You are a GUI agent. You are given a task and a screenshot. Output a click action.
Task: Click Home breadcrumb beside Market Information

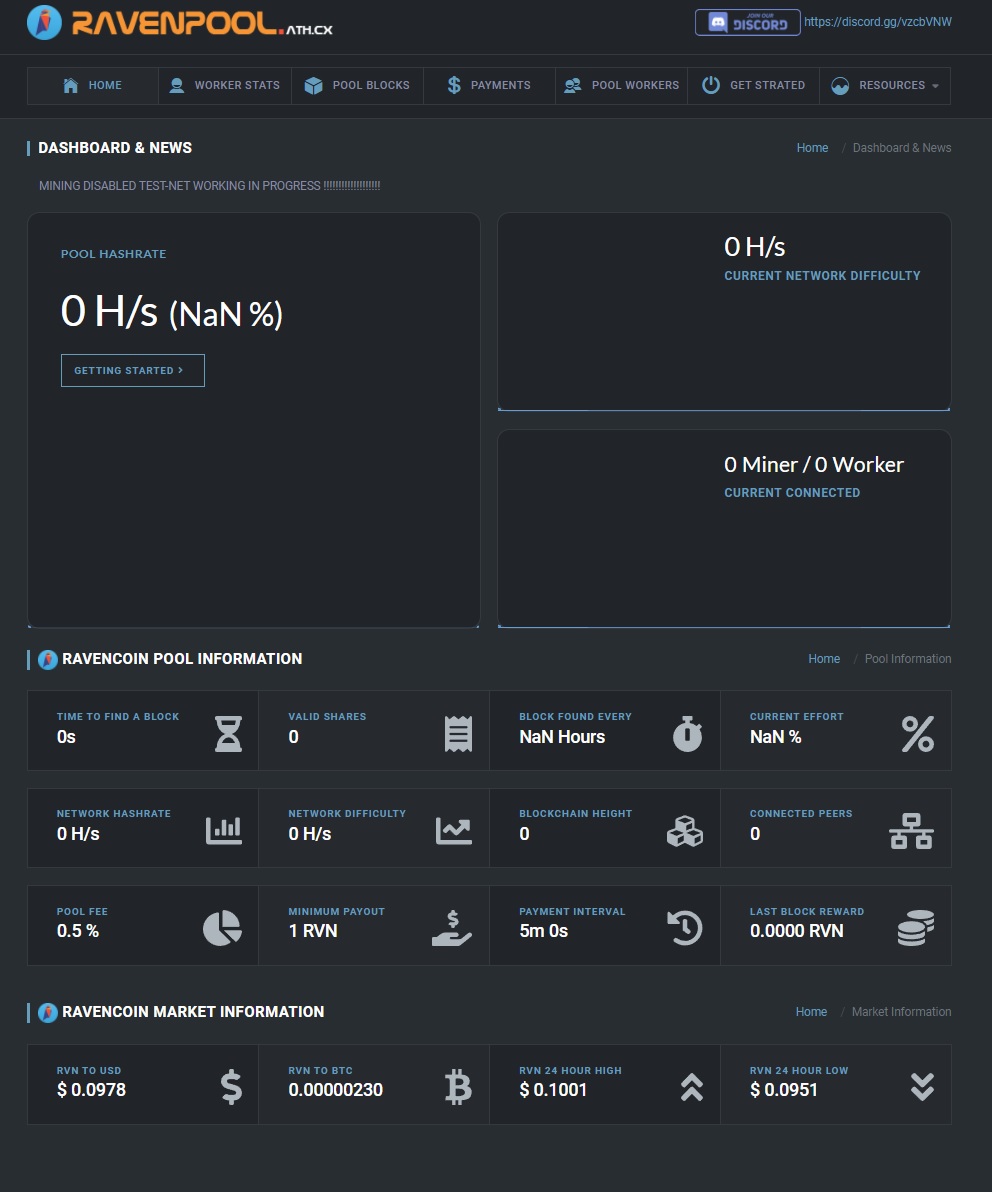click(811, 1012)
